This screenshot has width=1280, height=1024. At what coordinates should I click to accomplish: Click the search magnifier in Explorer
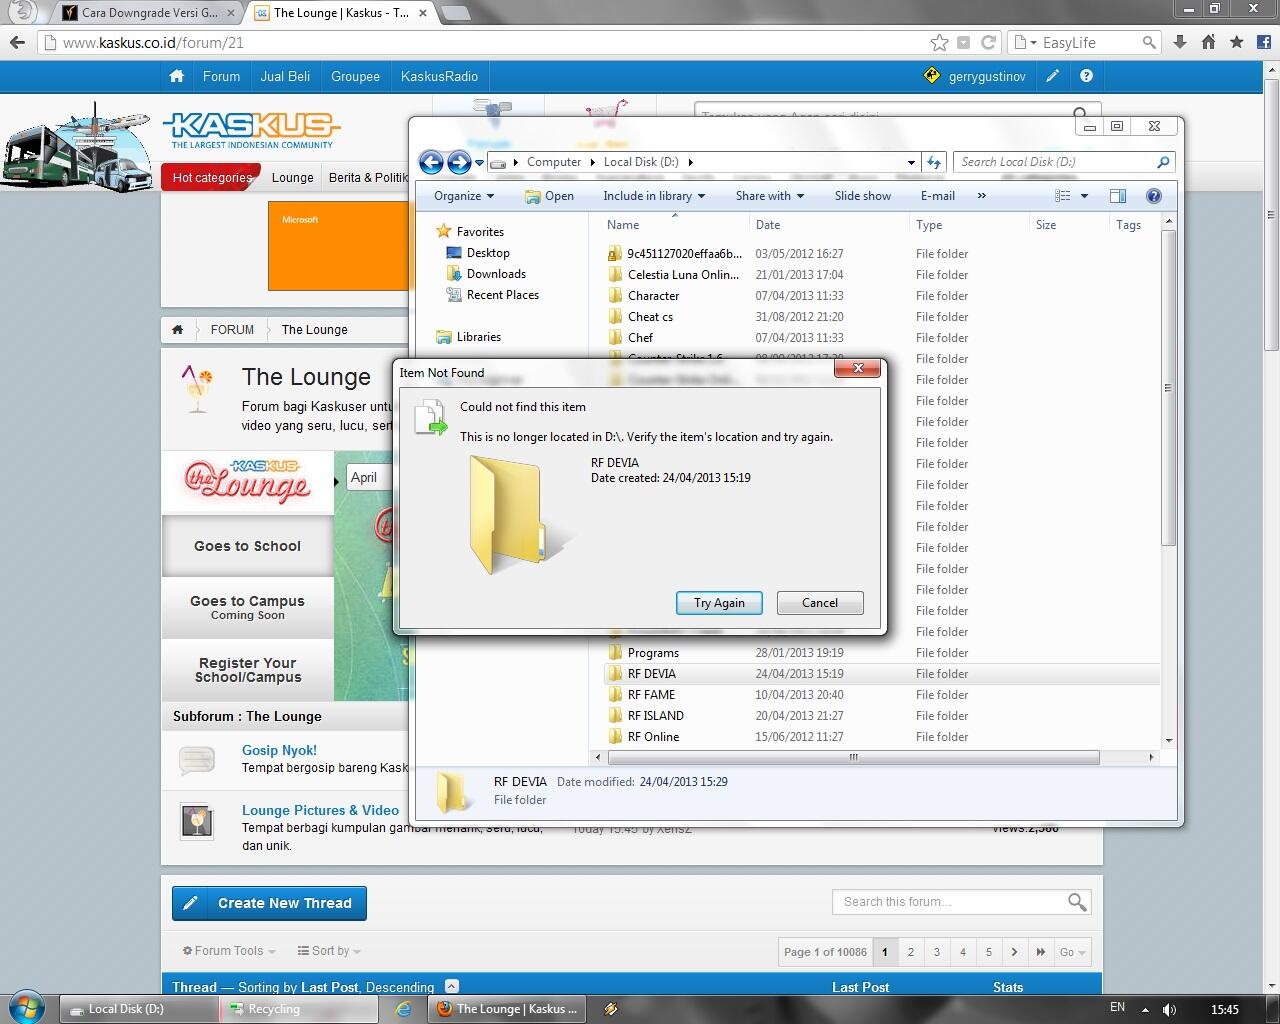pos(1163,162)
